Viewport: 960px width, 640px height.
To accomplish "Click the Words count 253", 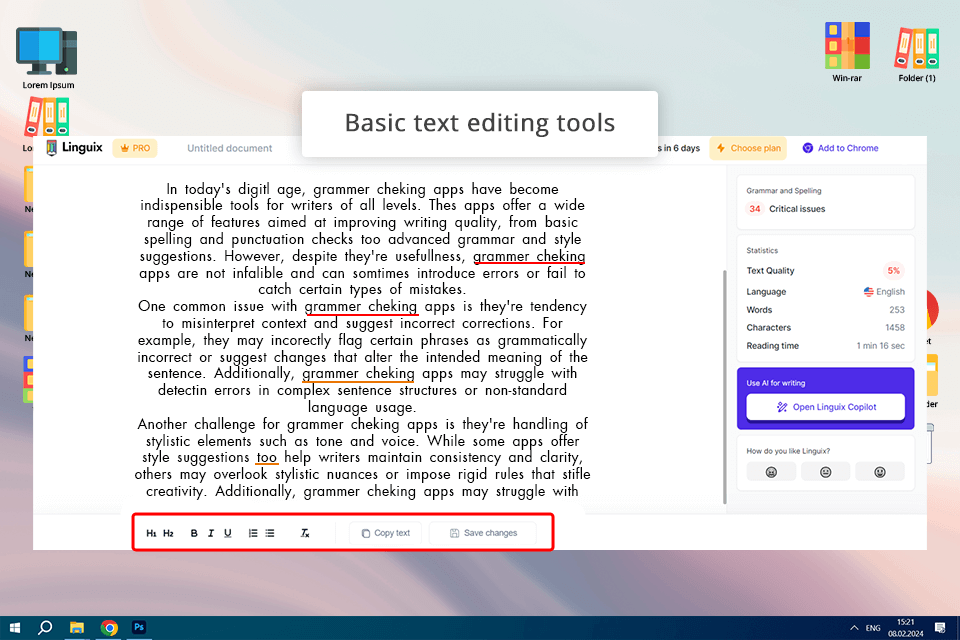I will click(896, 310).
